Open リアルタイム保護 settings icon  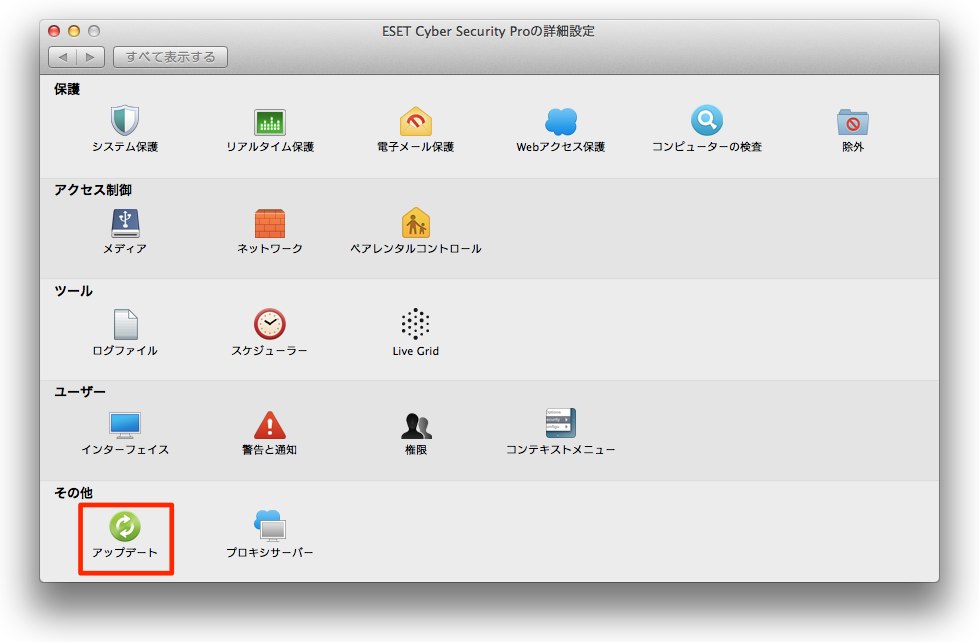point(270,122)
